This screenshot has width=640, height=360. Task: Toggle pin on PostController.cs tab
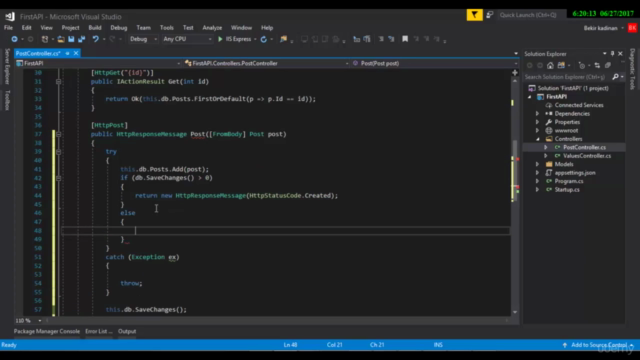(x=67, y=53)
